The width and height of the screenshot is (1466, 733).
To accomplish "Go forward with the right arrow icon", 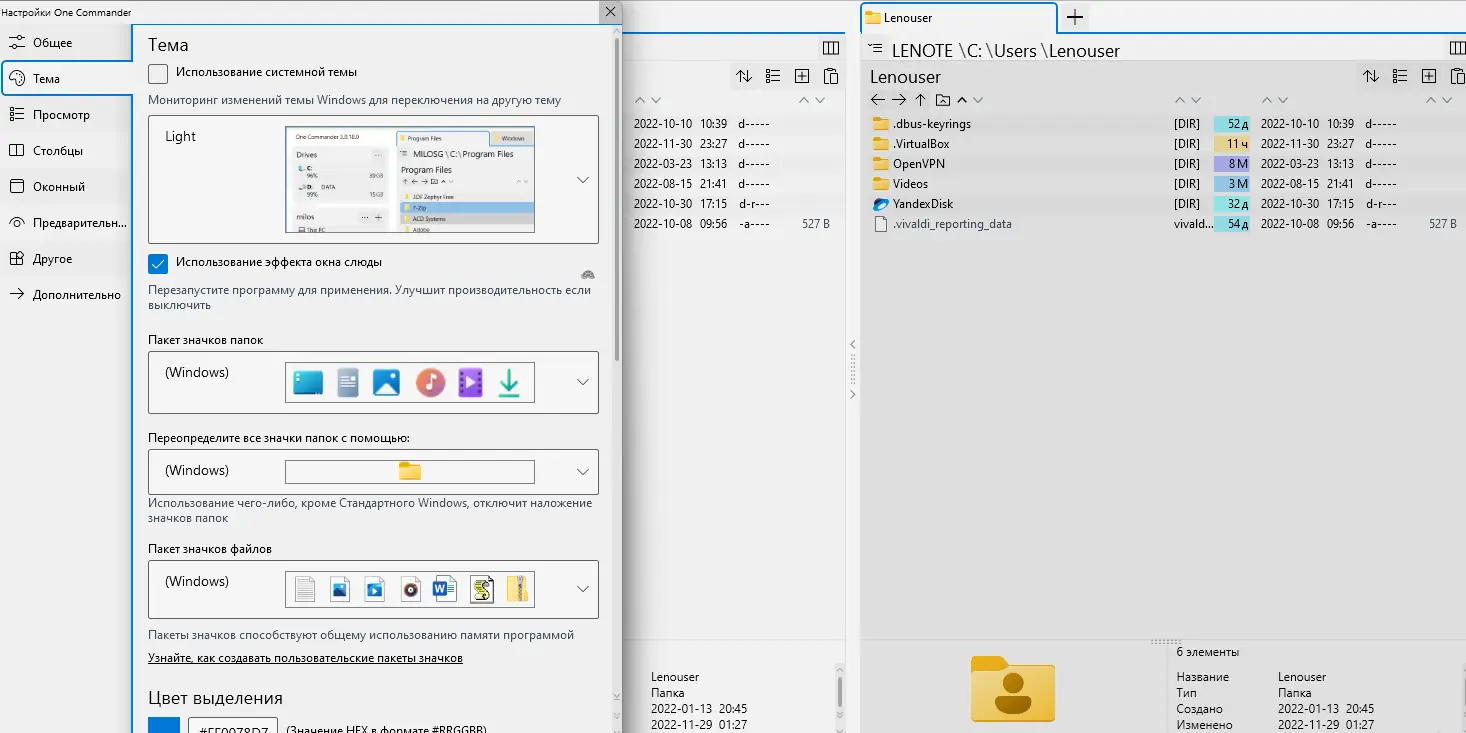I will tap(899, 100).
